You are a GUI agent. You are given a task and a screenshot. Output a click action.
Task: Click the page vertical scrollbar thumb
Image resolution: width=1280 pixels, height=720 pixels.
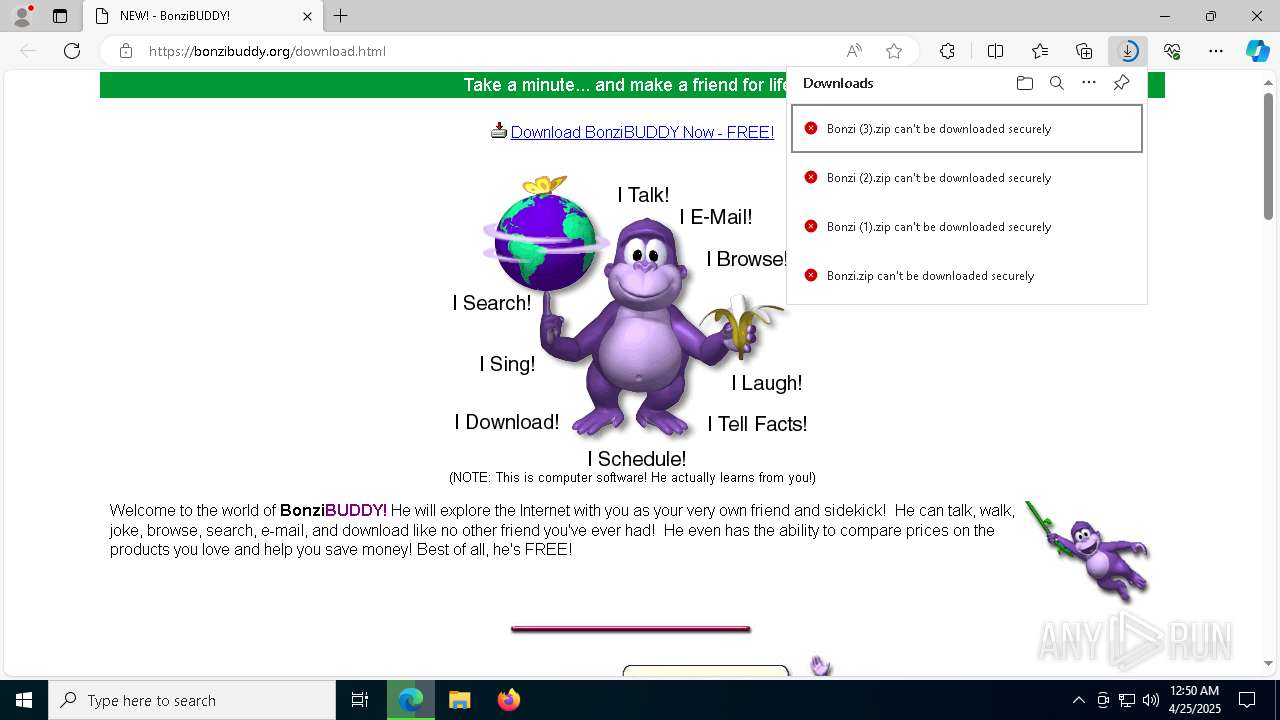1268,155
